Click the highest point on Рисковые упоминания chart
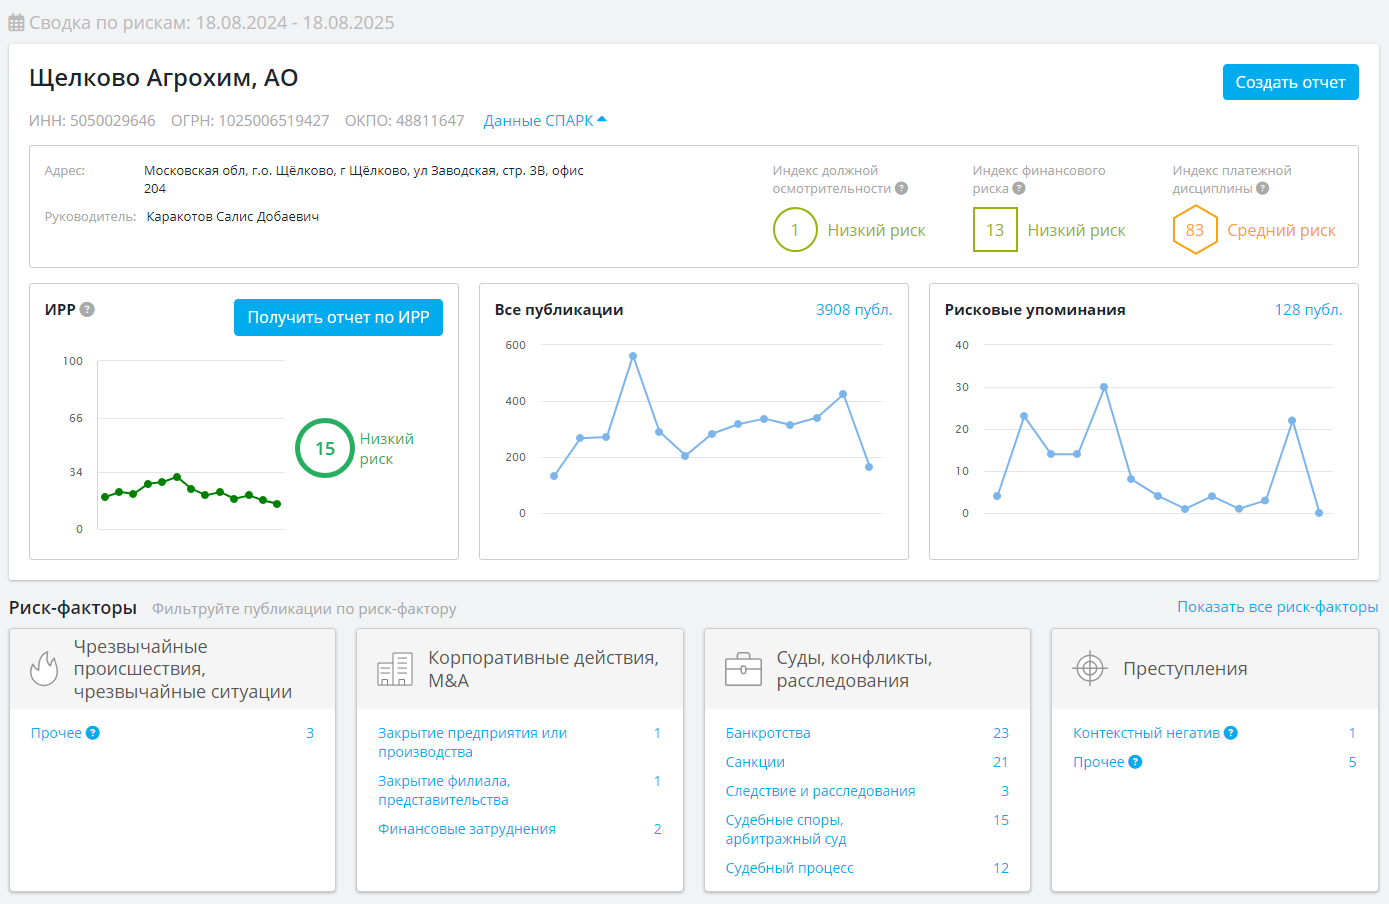Viewport: 1389px width, 904px height. [1104, 387]
